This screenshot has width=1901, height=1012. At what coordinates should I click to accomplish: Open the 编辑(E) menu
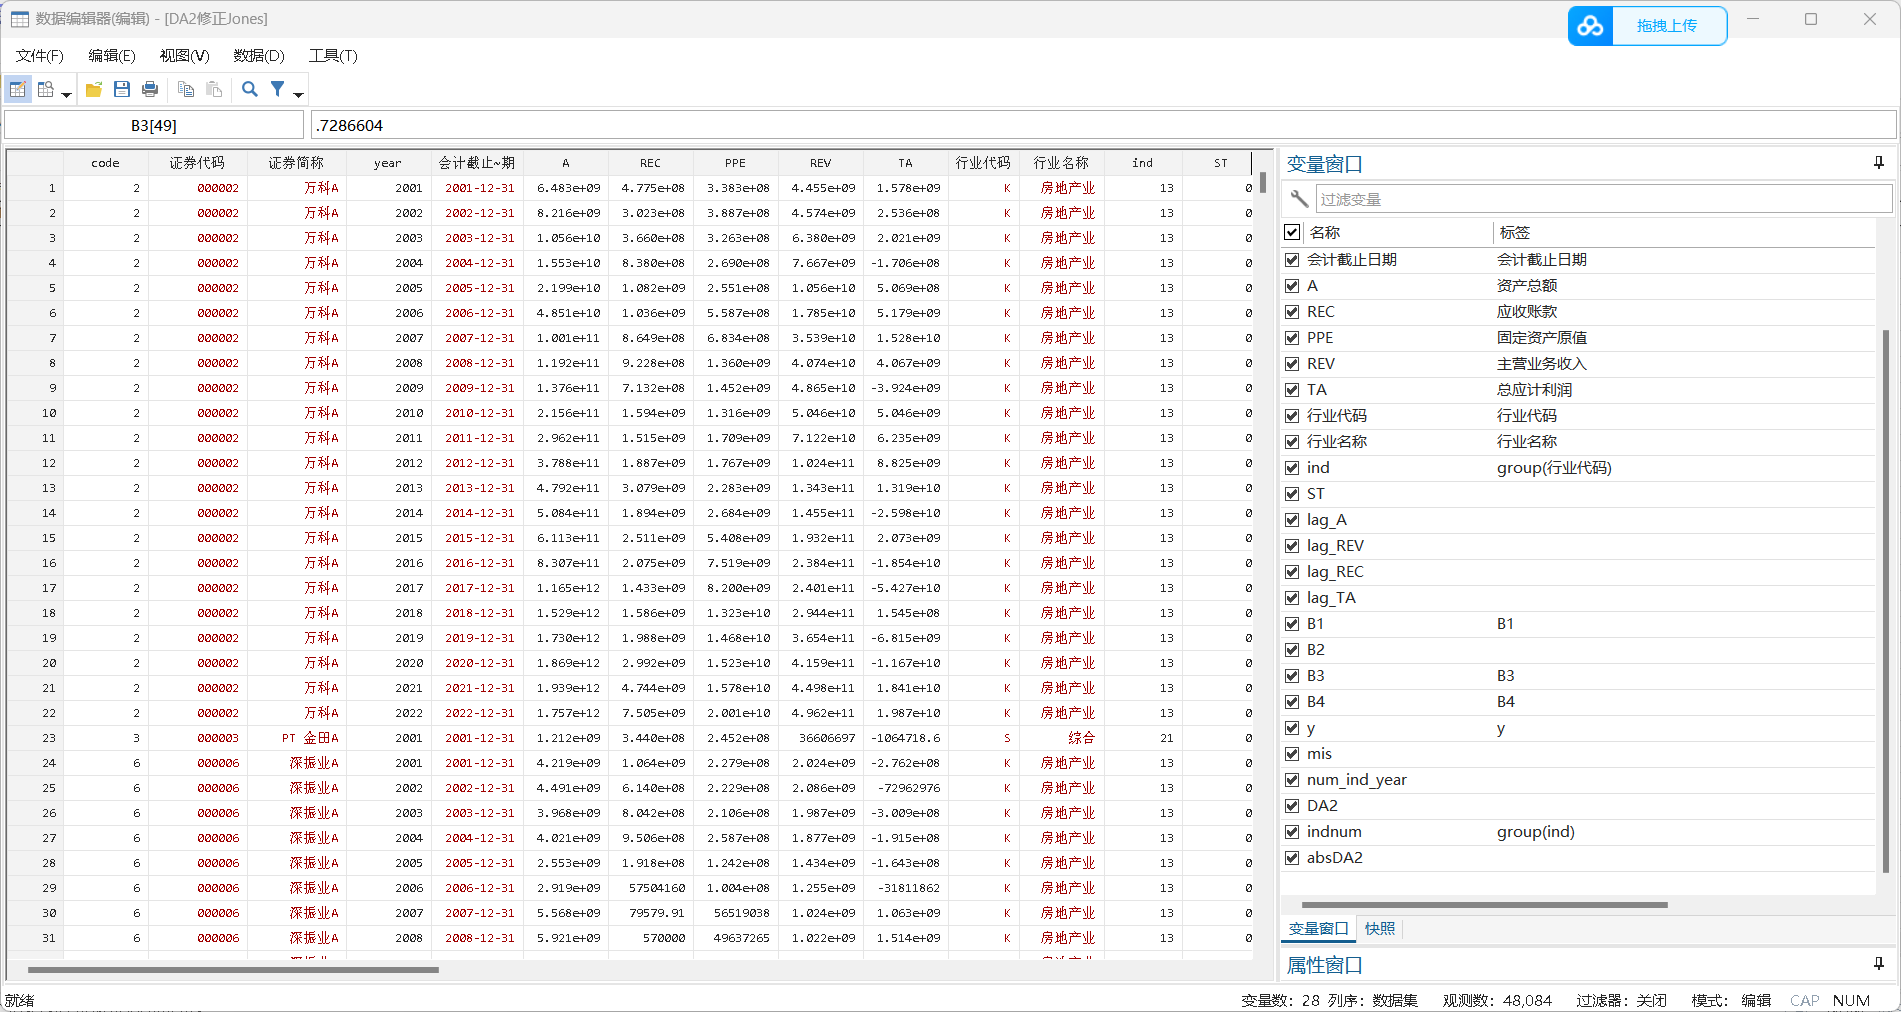tap(112, 56)
